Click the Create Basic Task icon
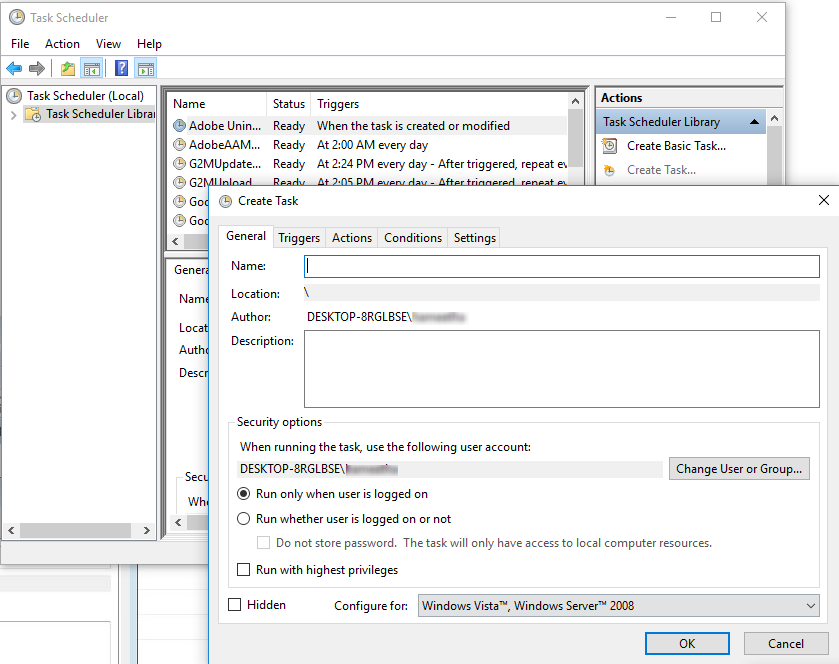The height and width of the screenshot is (664, 839). 609,146
